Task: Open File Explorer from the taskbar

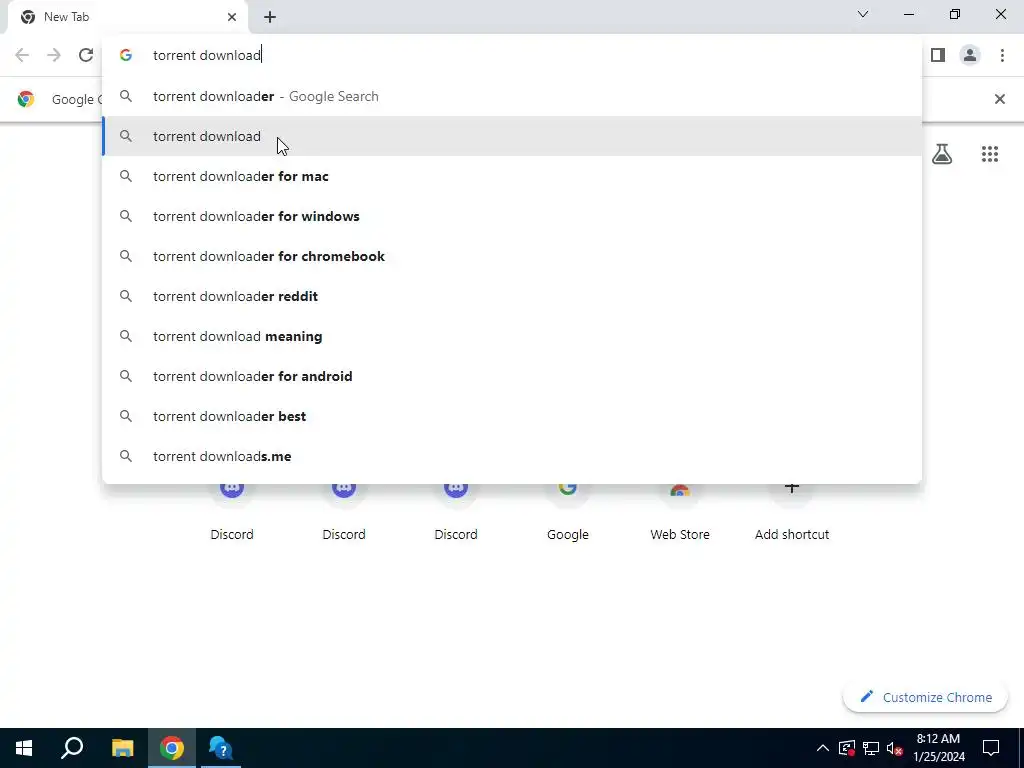Action: (122, 748)
